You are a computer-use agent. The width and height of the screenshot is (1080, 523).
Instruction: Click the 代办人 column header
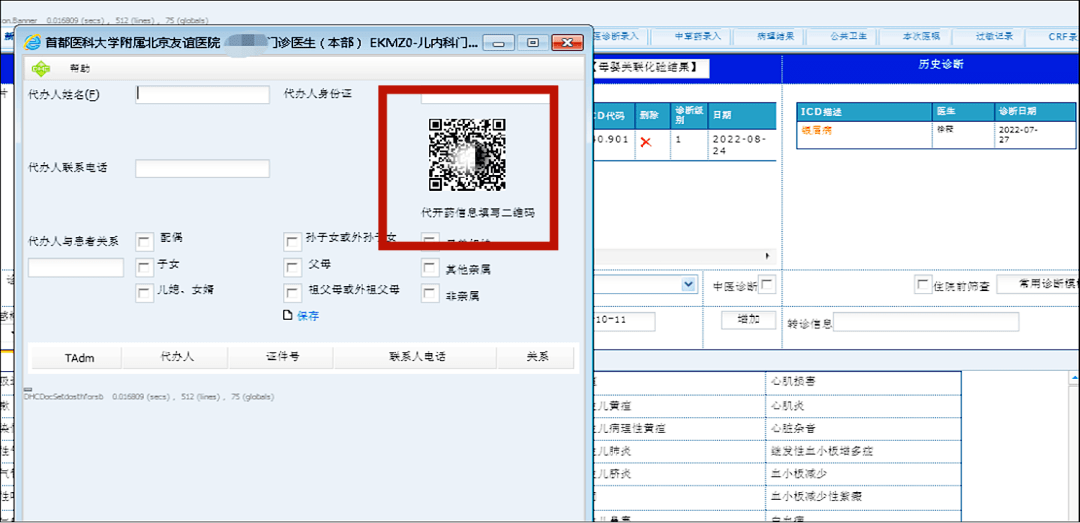(177, 358)
